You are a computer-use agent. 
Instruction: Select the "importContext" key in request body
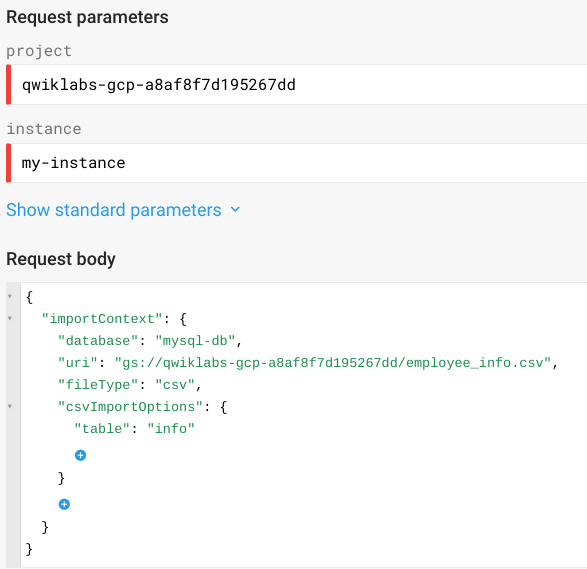coord(102,319)
